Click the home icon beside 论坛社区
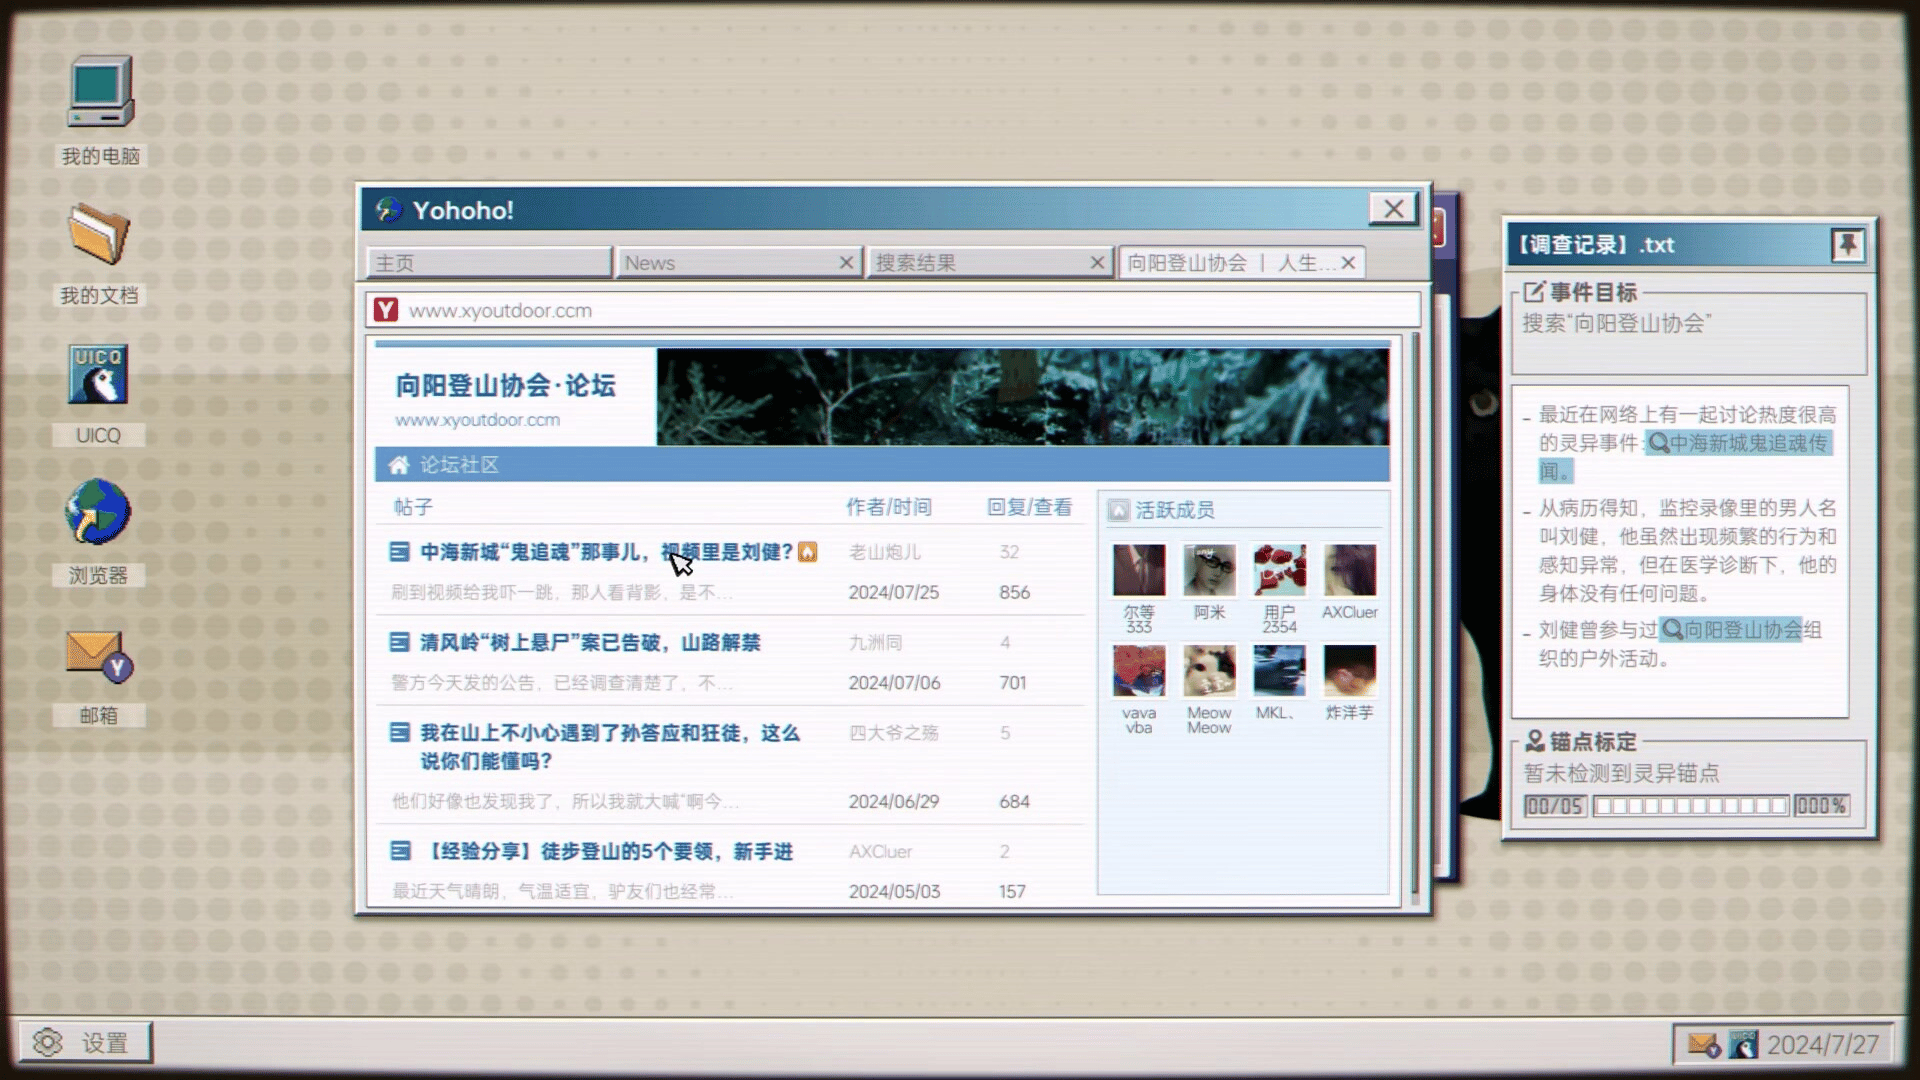Screen dimensions: 1920x1080 399,465
